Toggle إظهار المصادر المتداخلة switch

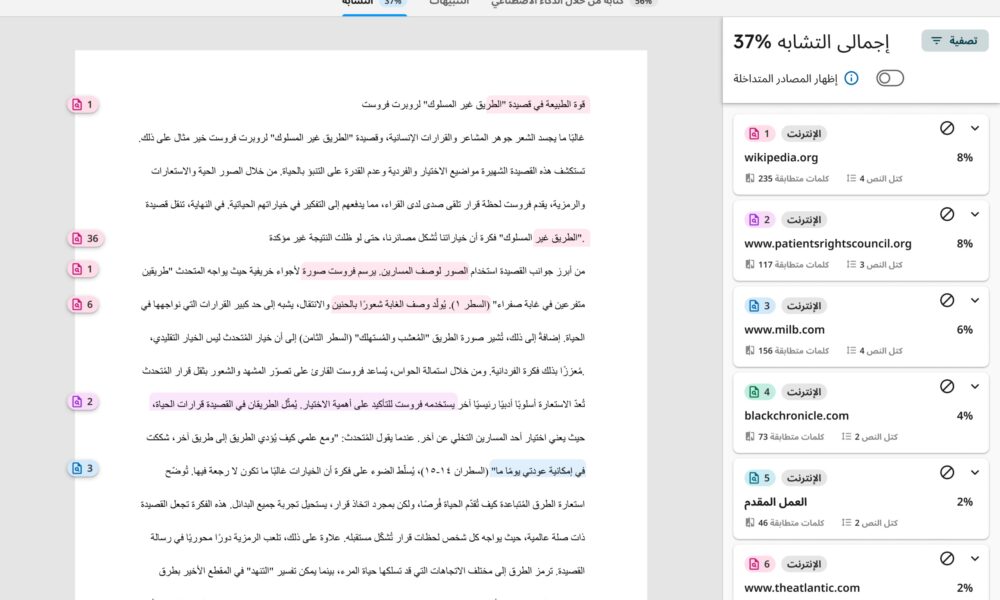(890, 78)
